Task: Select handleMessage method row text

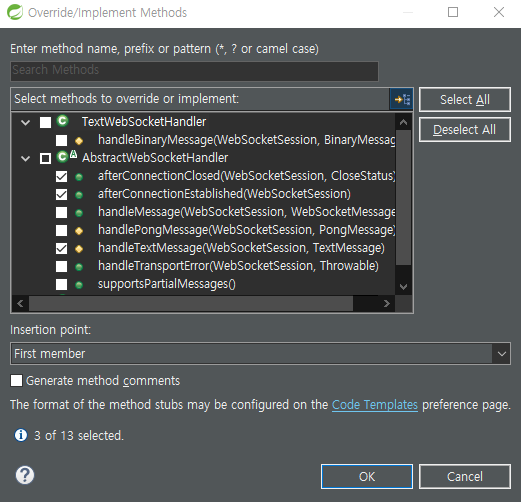Action: coord(247,212)
